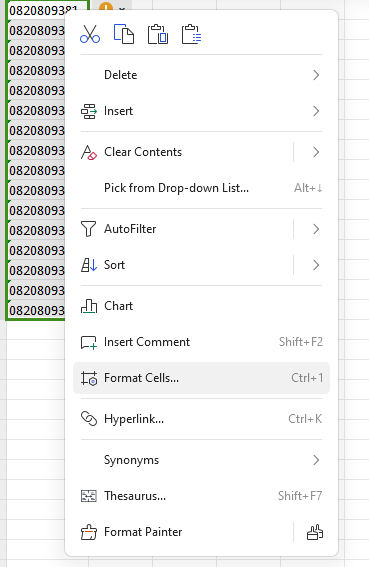This screenshot has height=567, width=369.
Task: Click the Format Cells icon
Action: click(x=89, y=378)
